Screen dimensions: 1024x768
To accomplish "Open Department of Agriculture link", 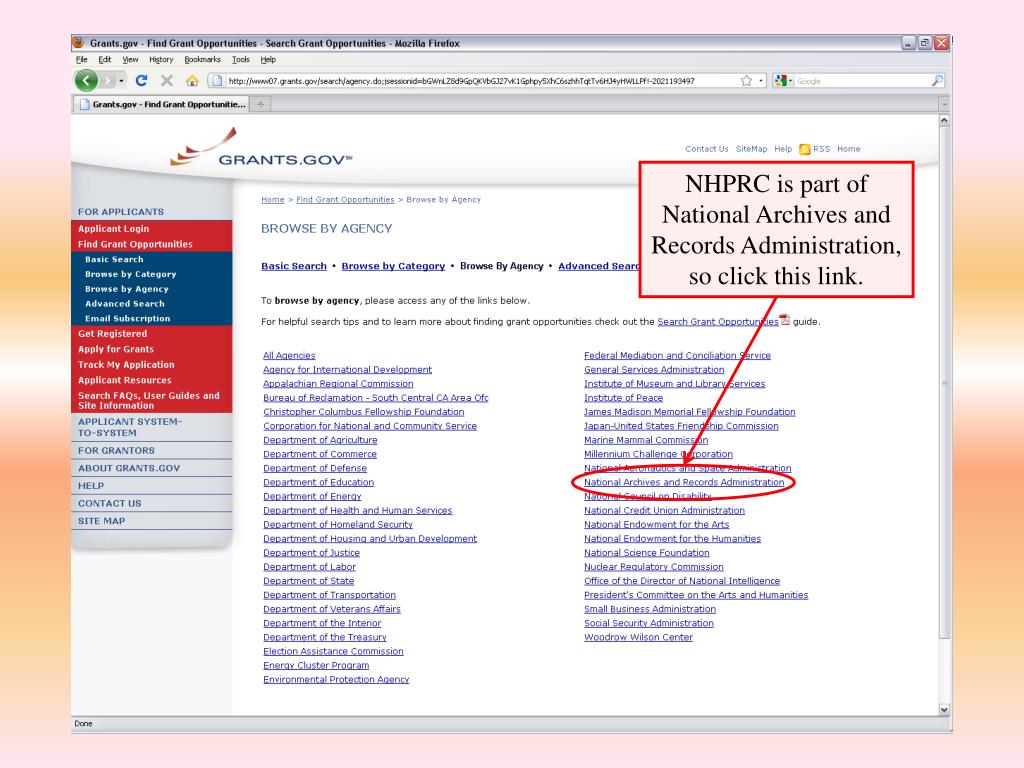I will click(320, 440).
